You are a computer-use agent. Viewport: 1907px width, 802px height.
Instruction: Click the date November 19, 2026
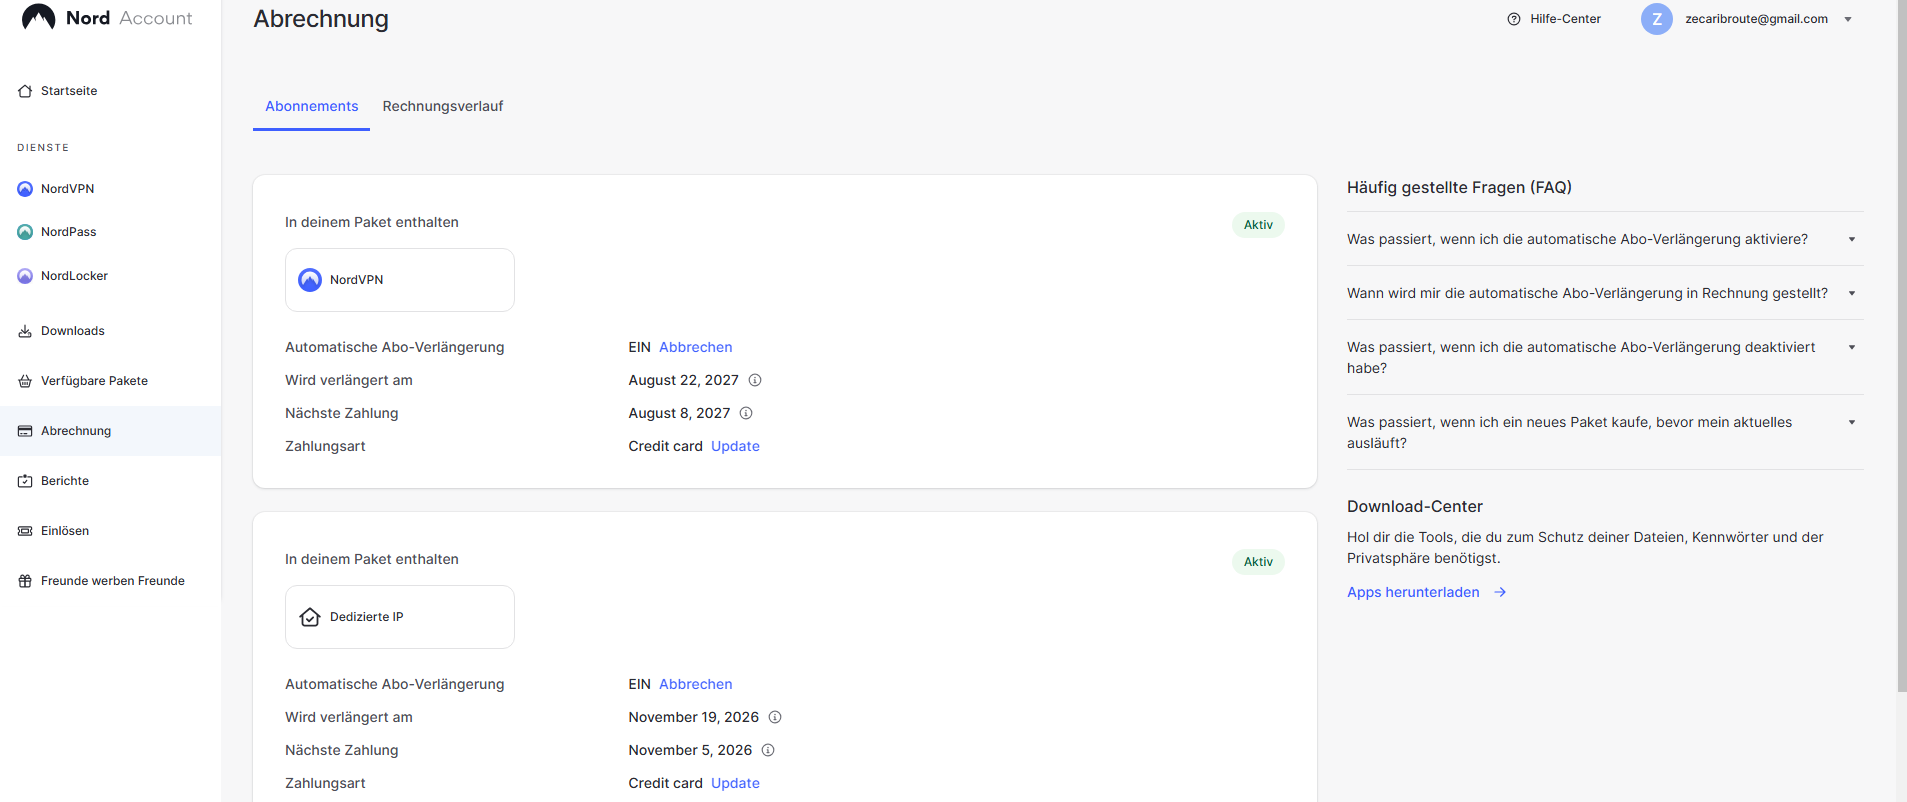coord(693,717)
